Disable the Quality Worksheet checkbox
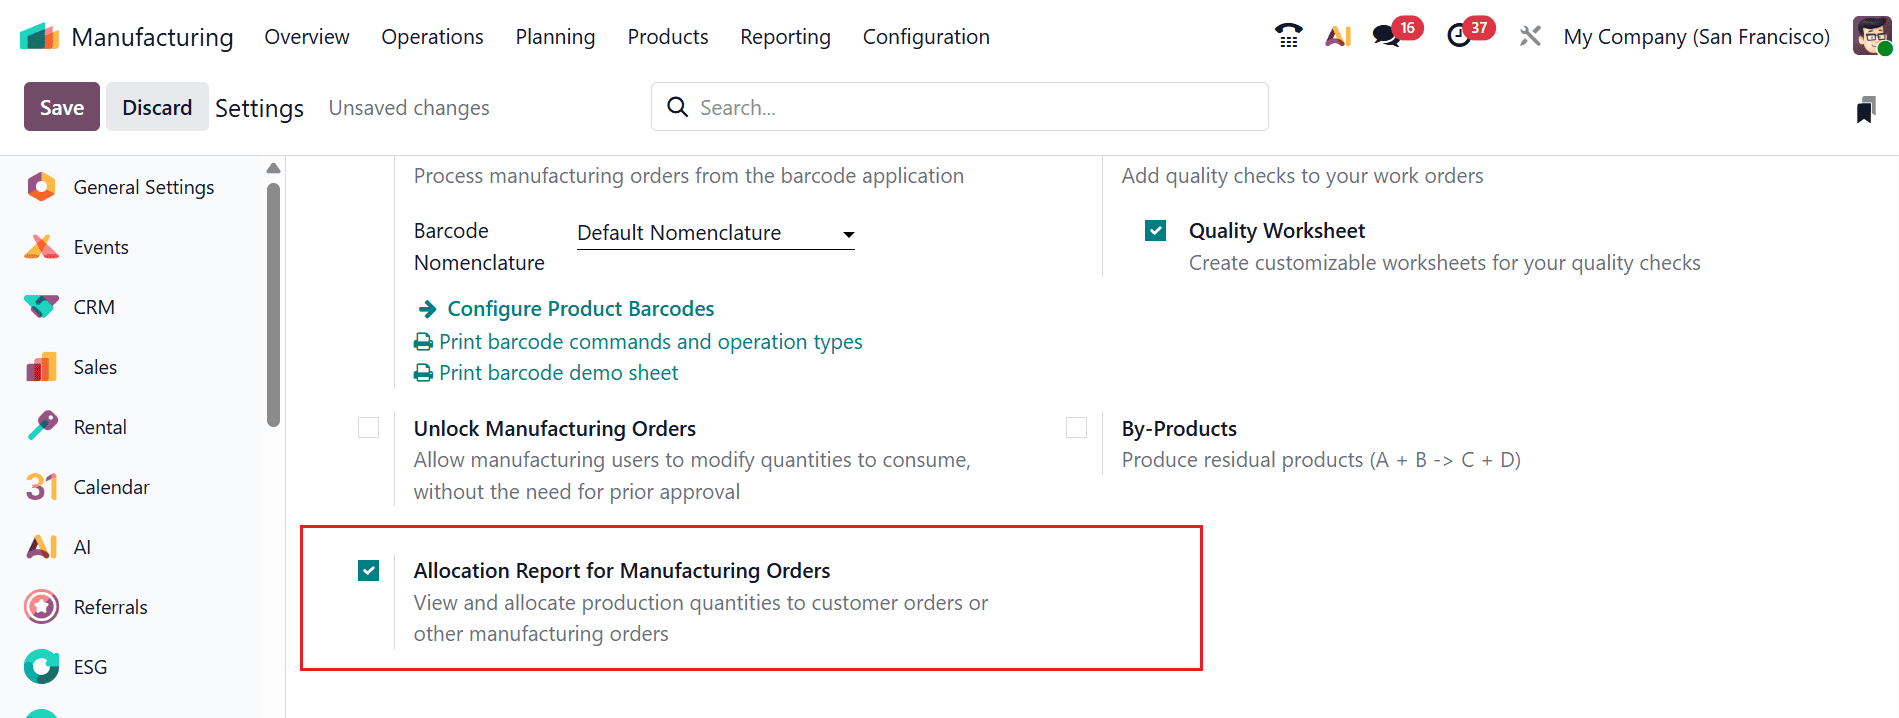This screenshot has width=1899, height=718. click(x=1155, y=231)
